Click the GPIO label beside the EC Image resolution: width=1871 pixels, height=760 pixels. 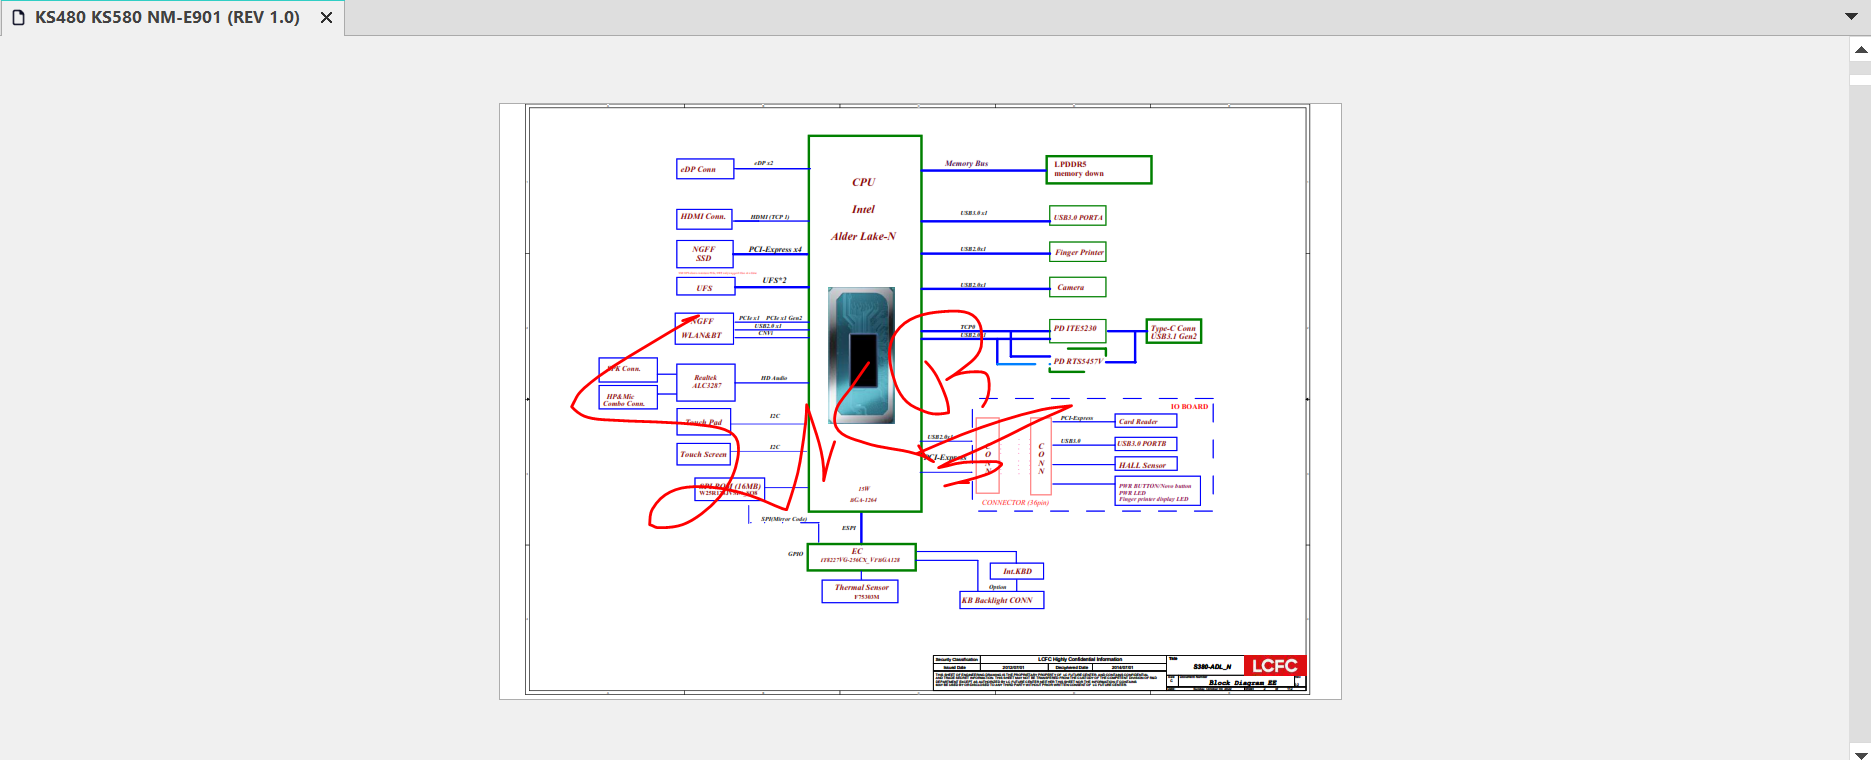tap(795, 553)
